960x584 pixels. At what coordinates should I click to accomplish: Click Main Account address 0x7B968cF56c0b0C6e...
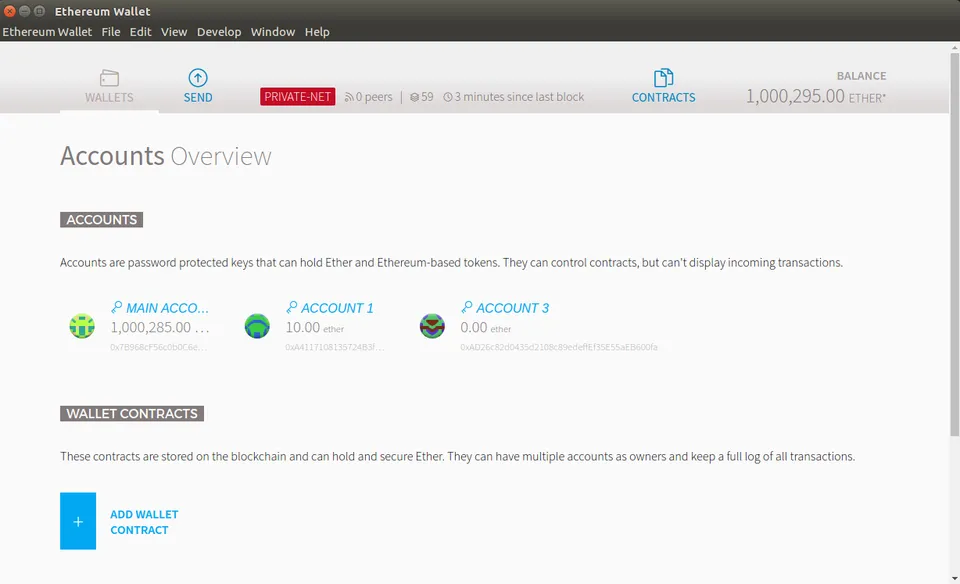[x=159, y=347]
